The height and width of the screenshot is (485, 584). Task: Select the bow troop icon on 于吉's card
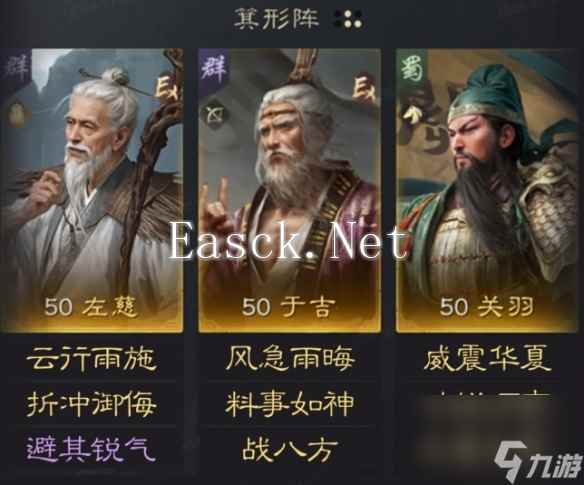215,114
